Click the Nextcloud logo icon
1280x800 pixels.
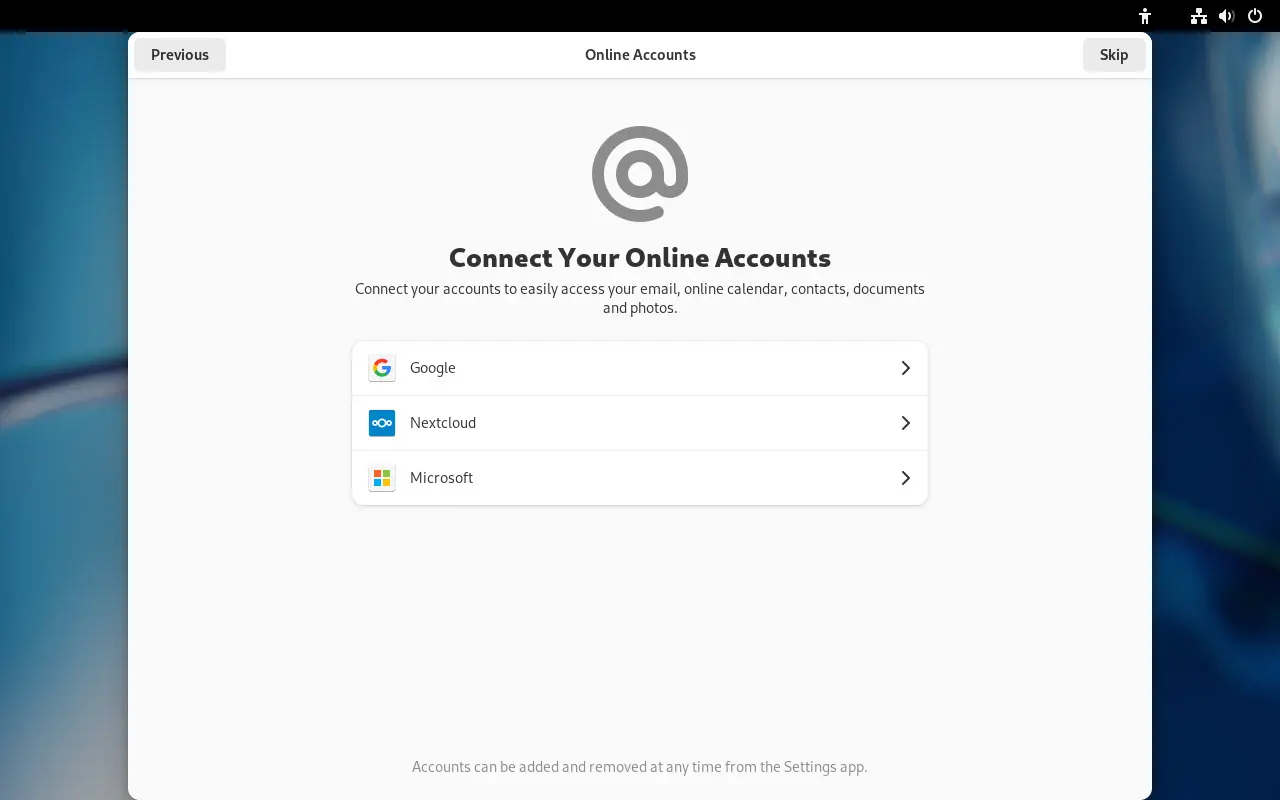[382, 423]
